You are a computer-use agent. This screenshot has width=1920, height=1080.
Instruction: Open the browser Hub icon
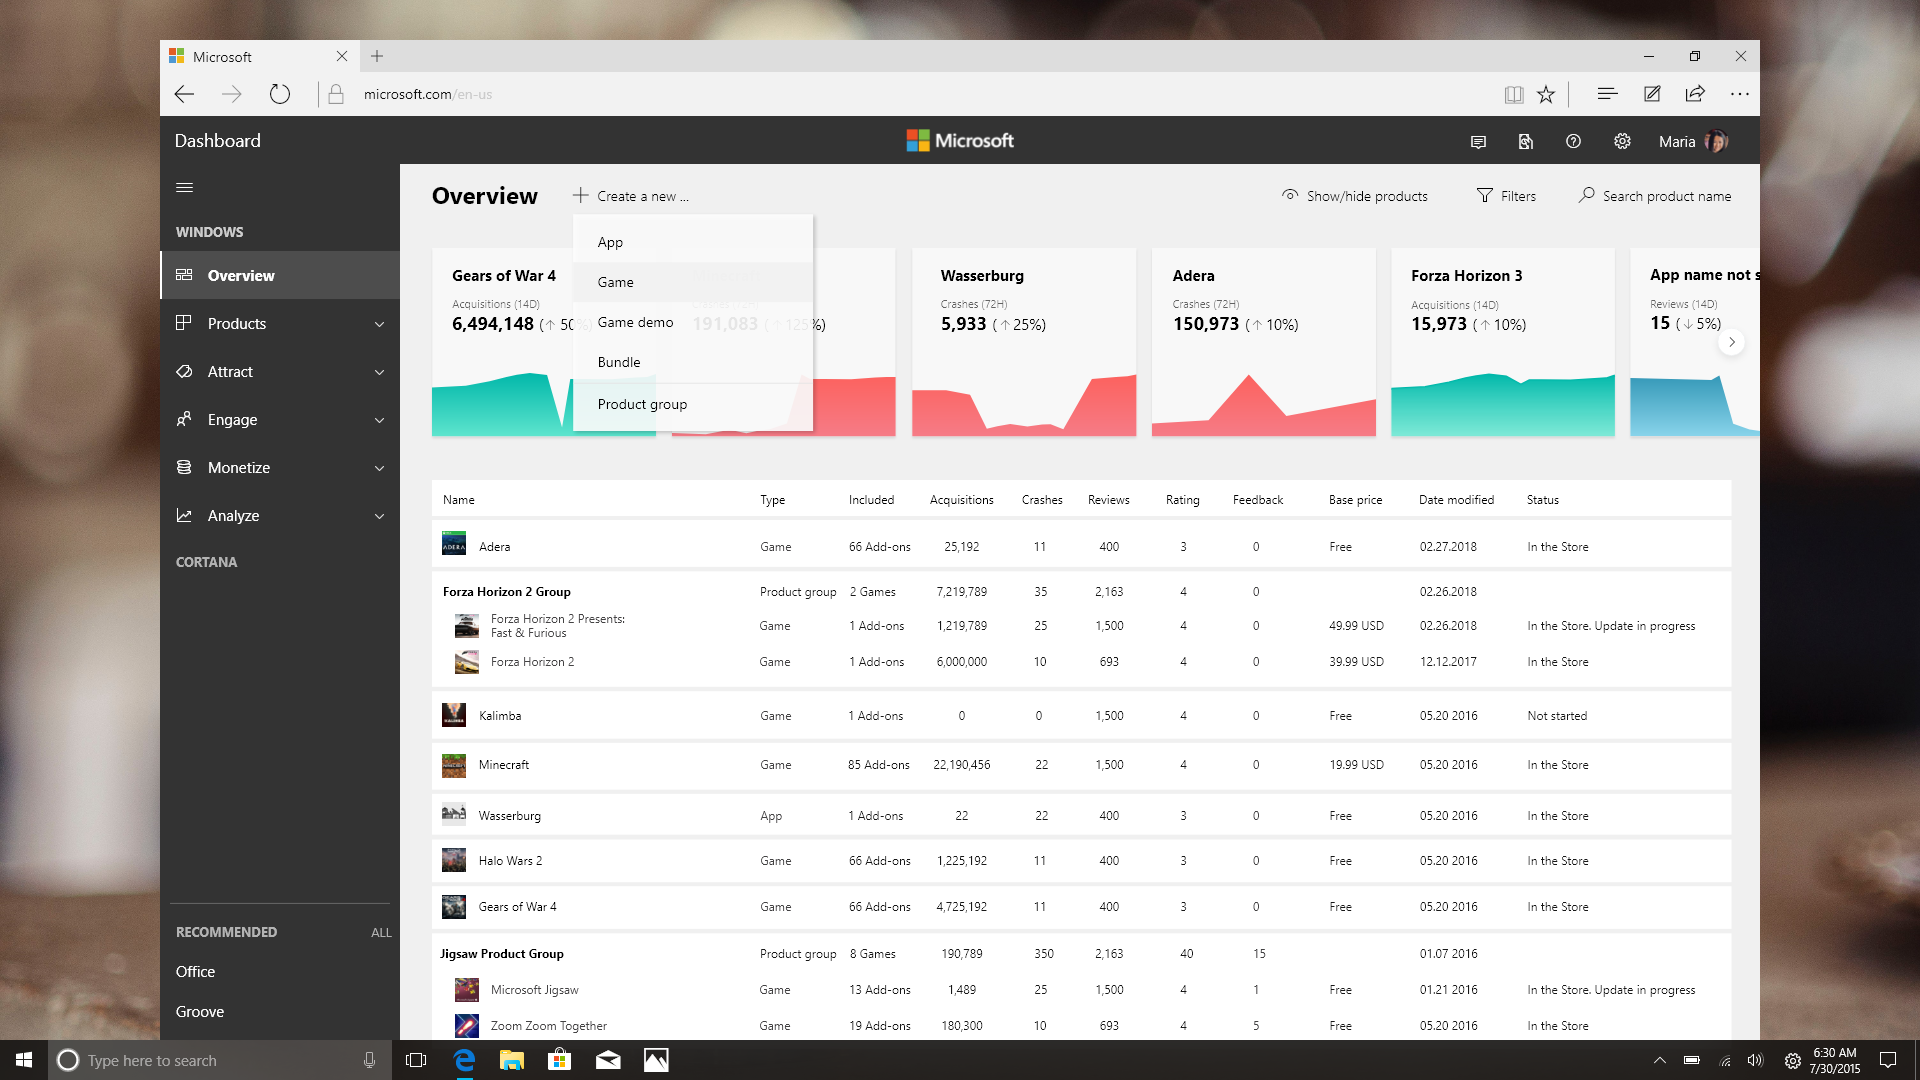[1608, 94]
